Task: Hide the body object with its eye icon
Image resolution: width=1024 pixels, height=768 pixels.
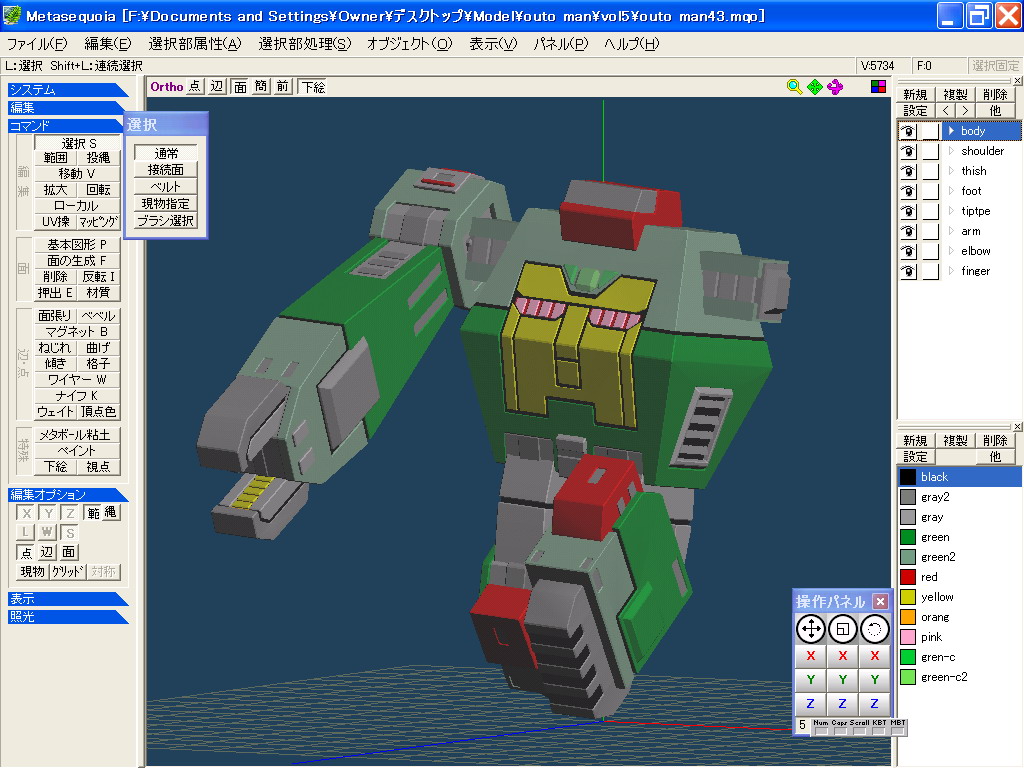Action: coord(908,131)
